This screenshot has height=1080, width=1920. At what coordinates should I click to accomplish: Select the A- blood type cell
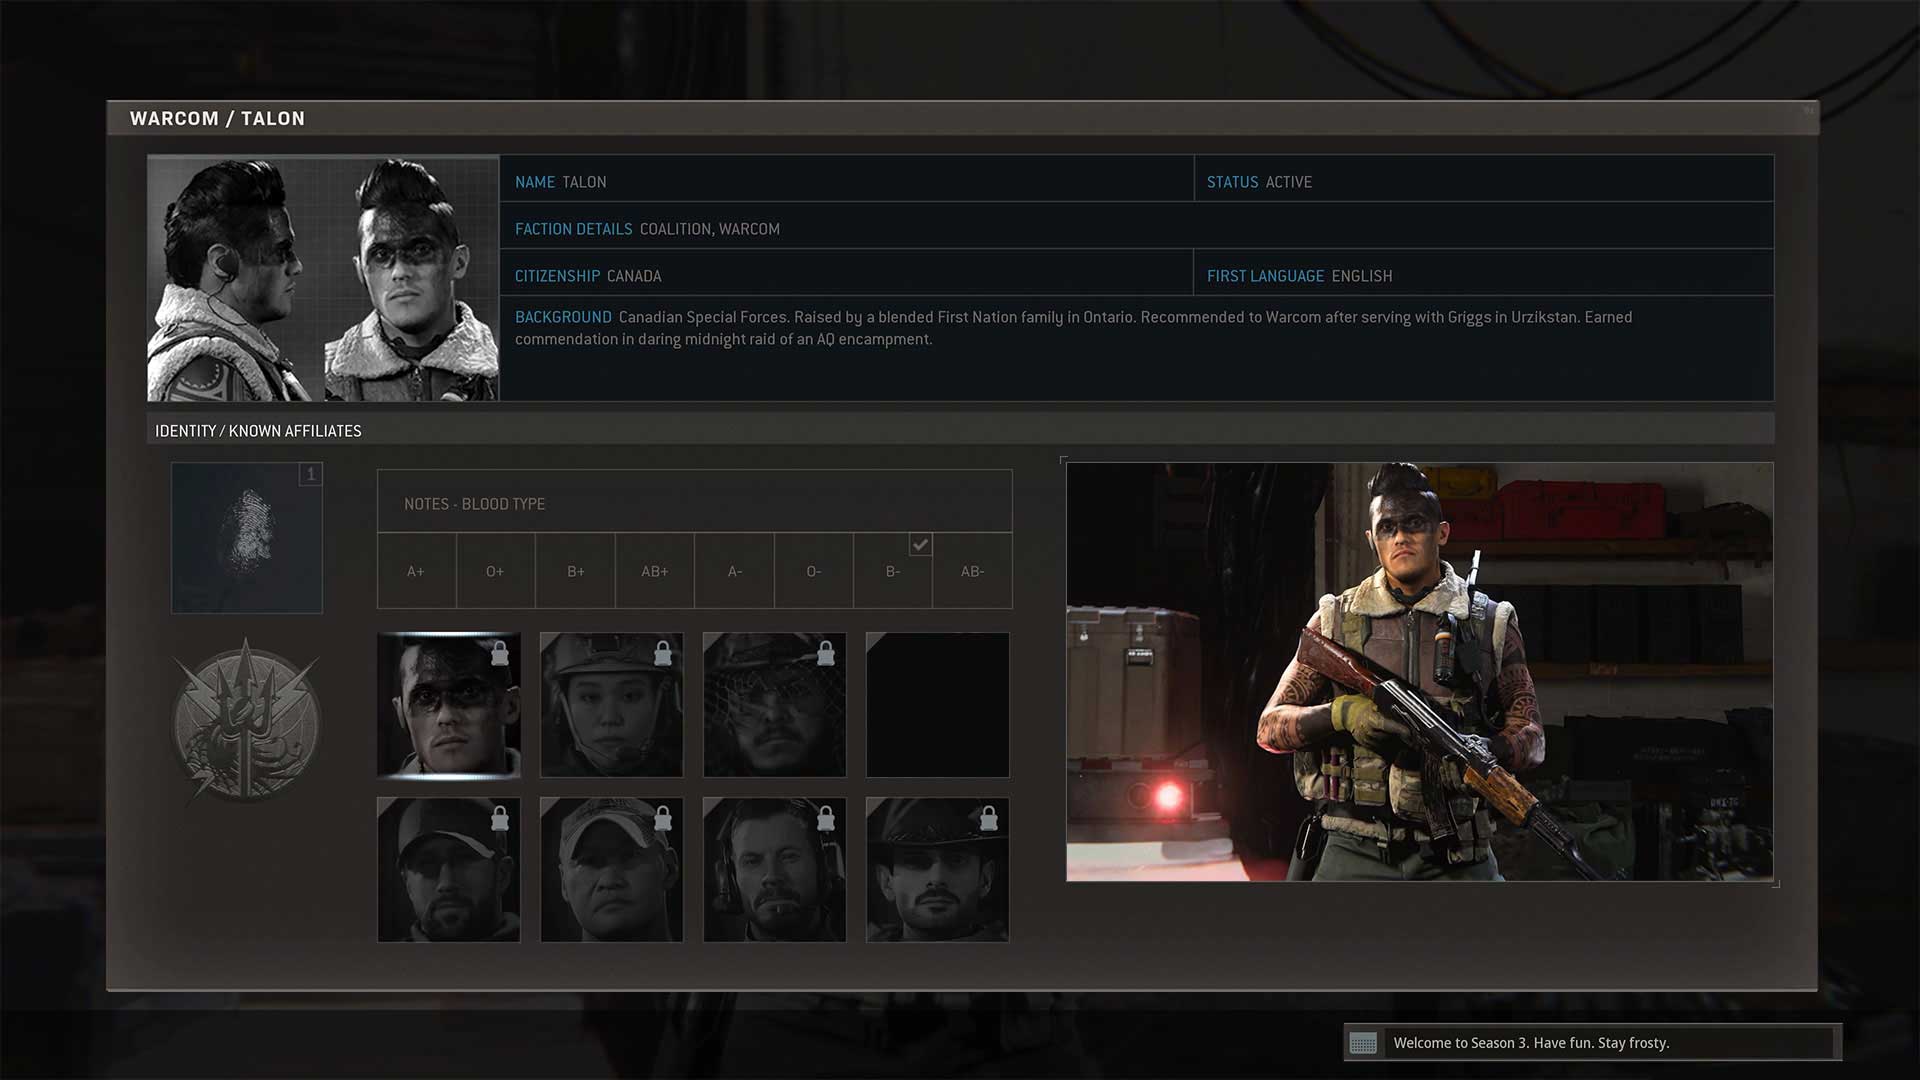pos(734,571)
